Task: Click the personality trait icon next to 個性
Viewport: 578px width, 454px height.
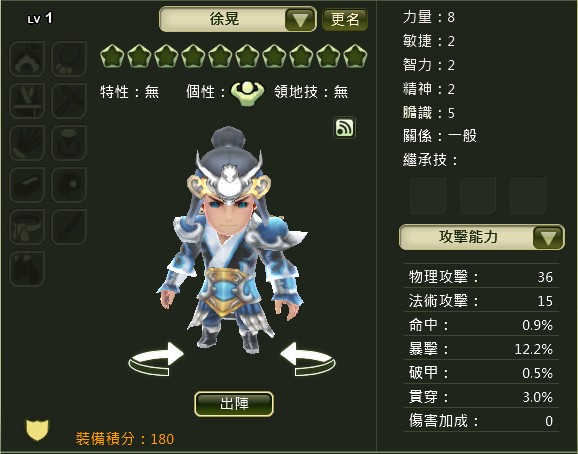Action: [x=247, y=93]
